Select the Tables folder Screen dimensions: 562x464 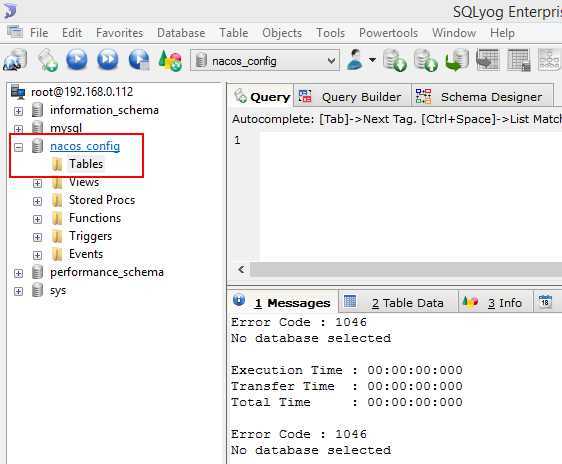pyautogui.click(x=86, y=164)
